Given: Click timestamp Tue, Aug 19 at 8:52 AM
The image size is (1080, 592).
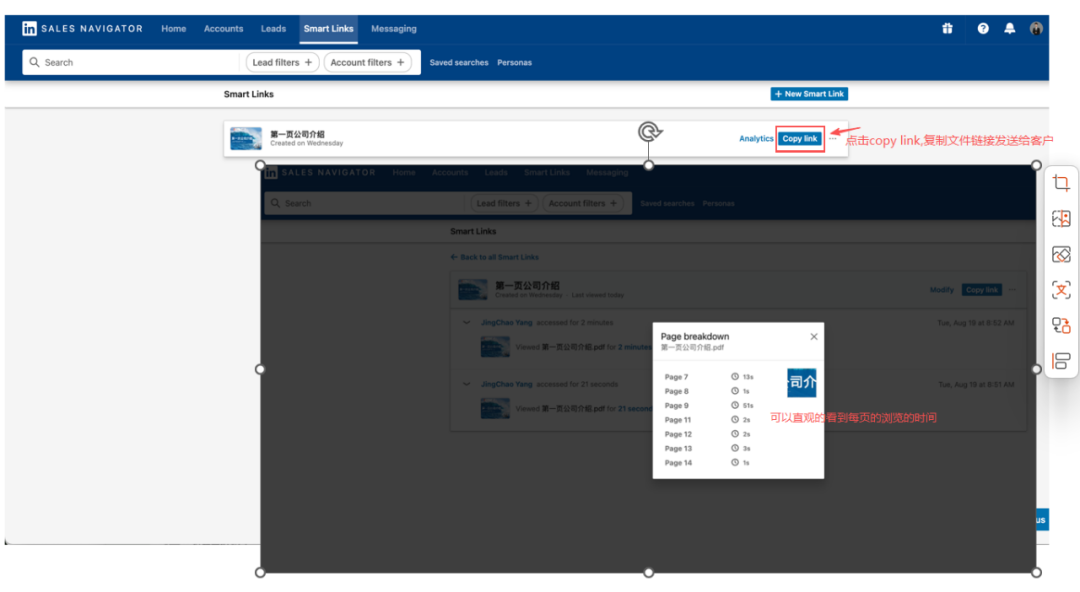Looking at the screenshot, I should click(x=975, y=323).
